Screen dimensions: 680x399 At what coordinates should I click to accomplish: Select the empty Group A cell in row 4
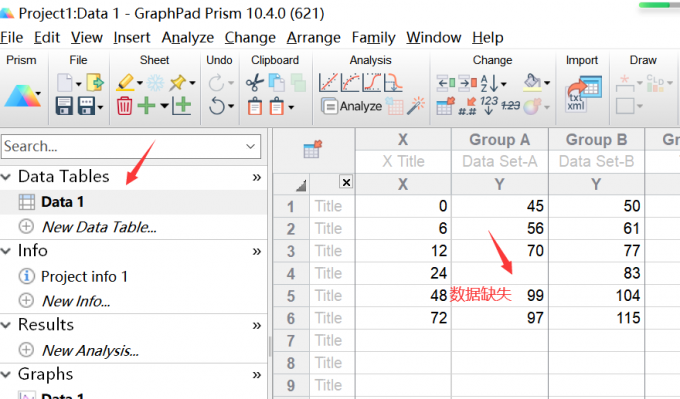pos(500,273)
